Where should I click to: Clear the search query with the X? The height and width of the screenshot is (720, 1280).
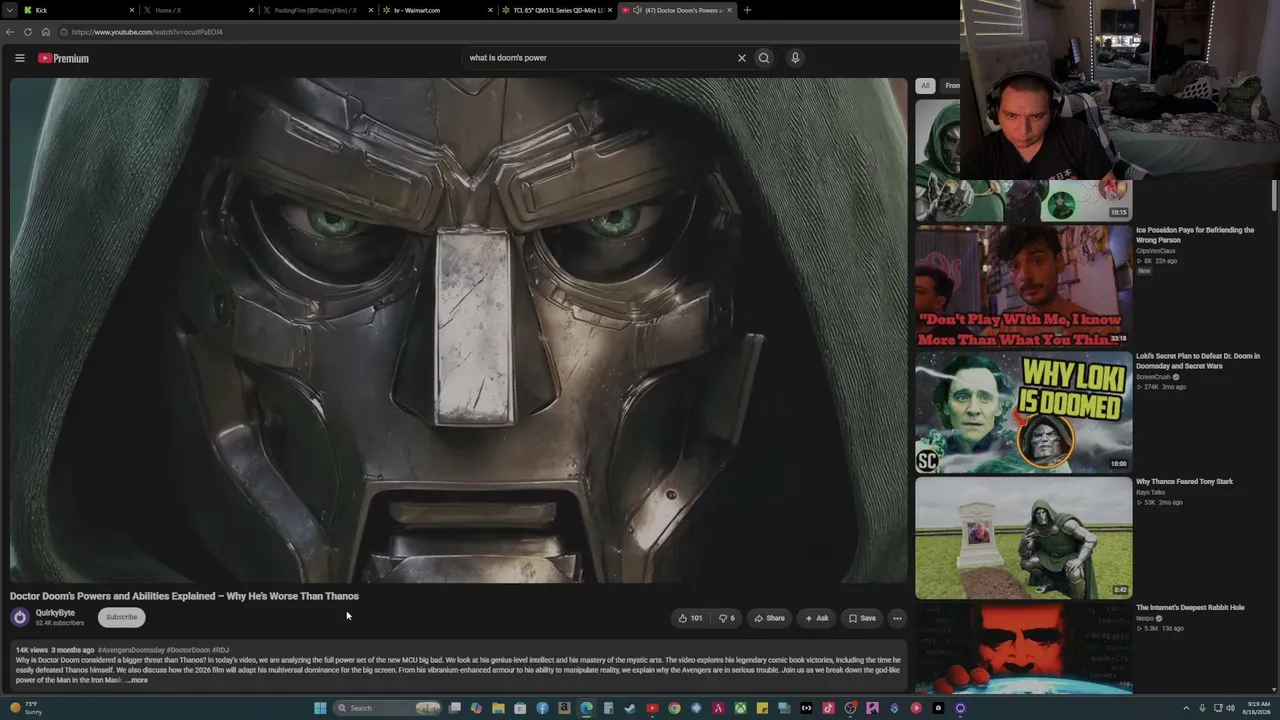(741, 58)
